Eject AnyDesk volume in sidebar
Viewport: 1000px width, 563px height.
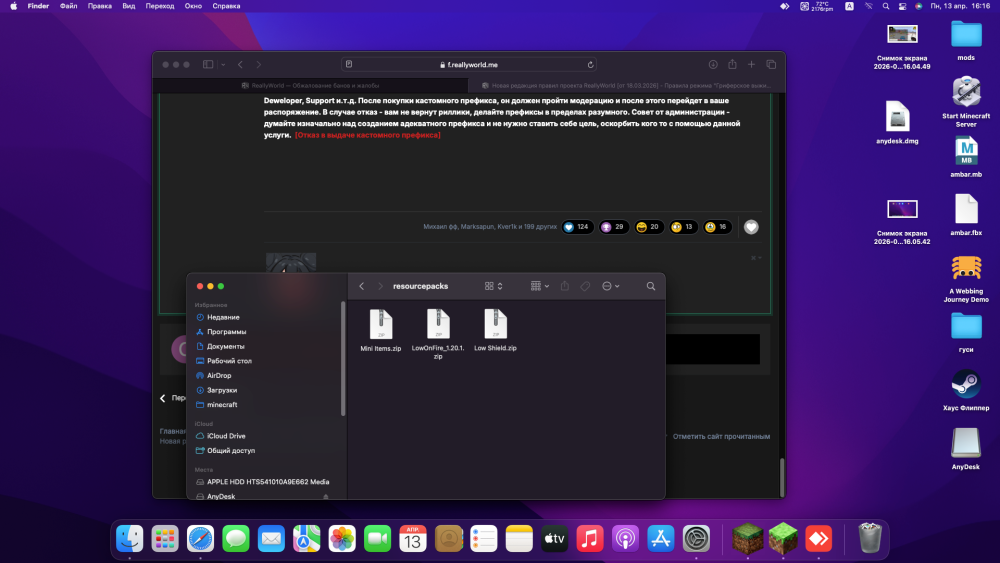tap(326, 497)
